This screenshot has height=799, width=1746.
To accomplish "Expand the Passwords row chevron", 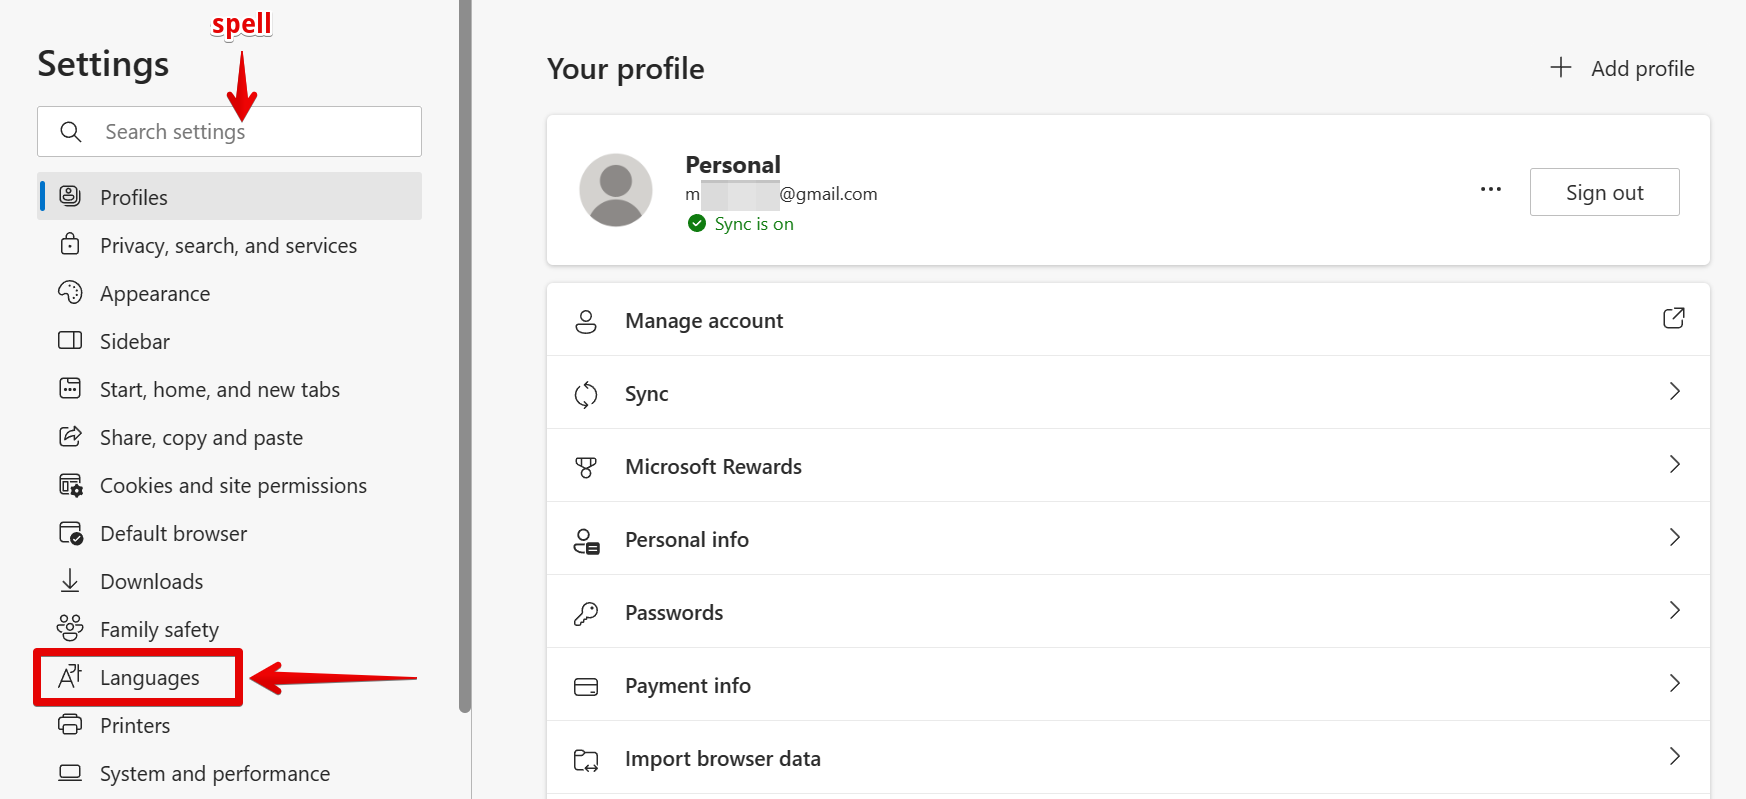I will tap(1674, 611).
